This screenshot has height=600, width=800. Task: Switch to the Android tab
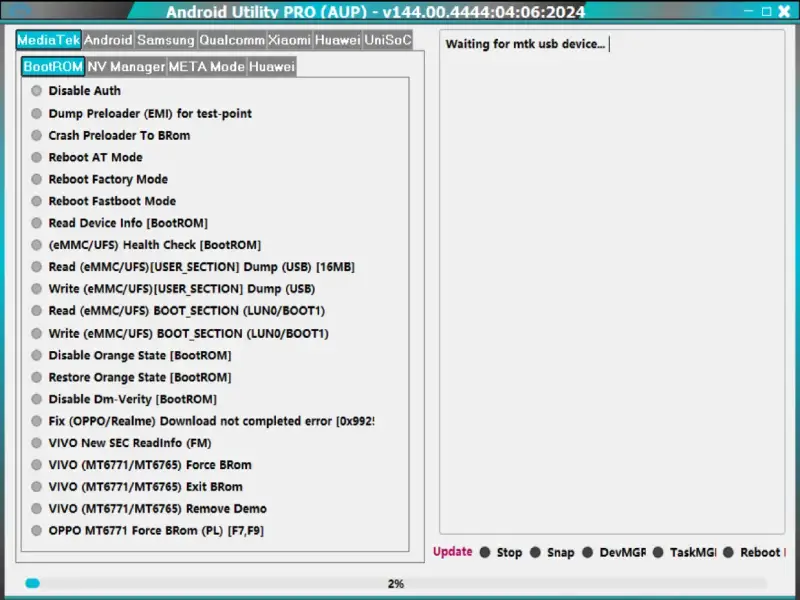point(108,40)
